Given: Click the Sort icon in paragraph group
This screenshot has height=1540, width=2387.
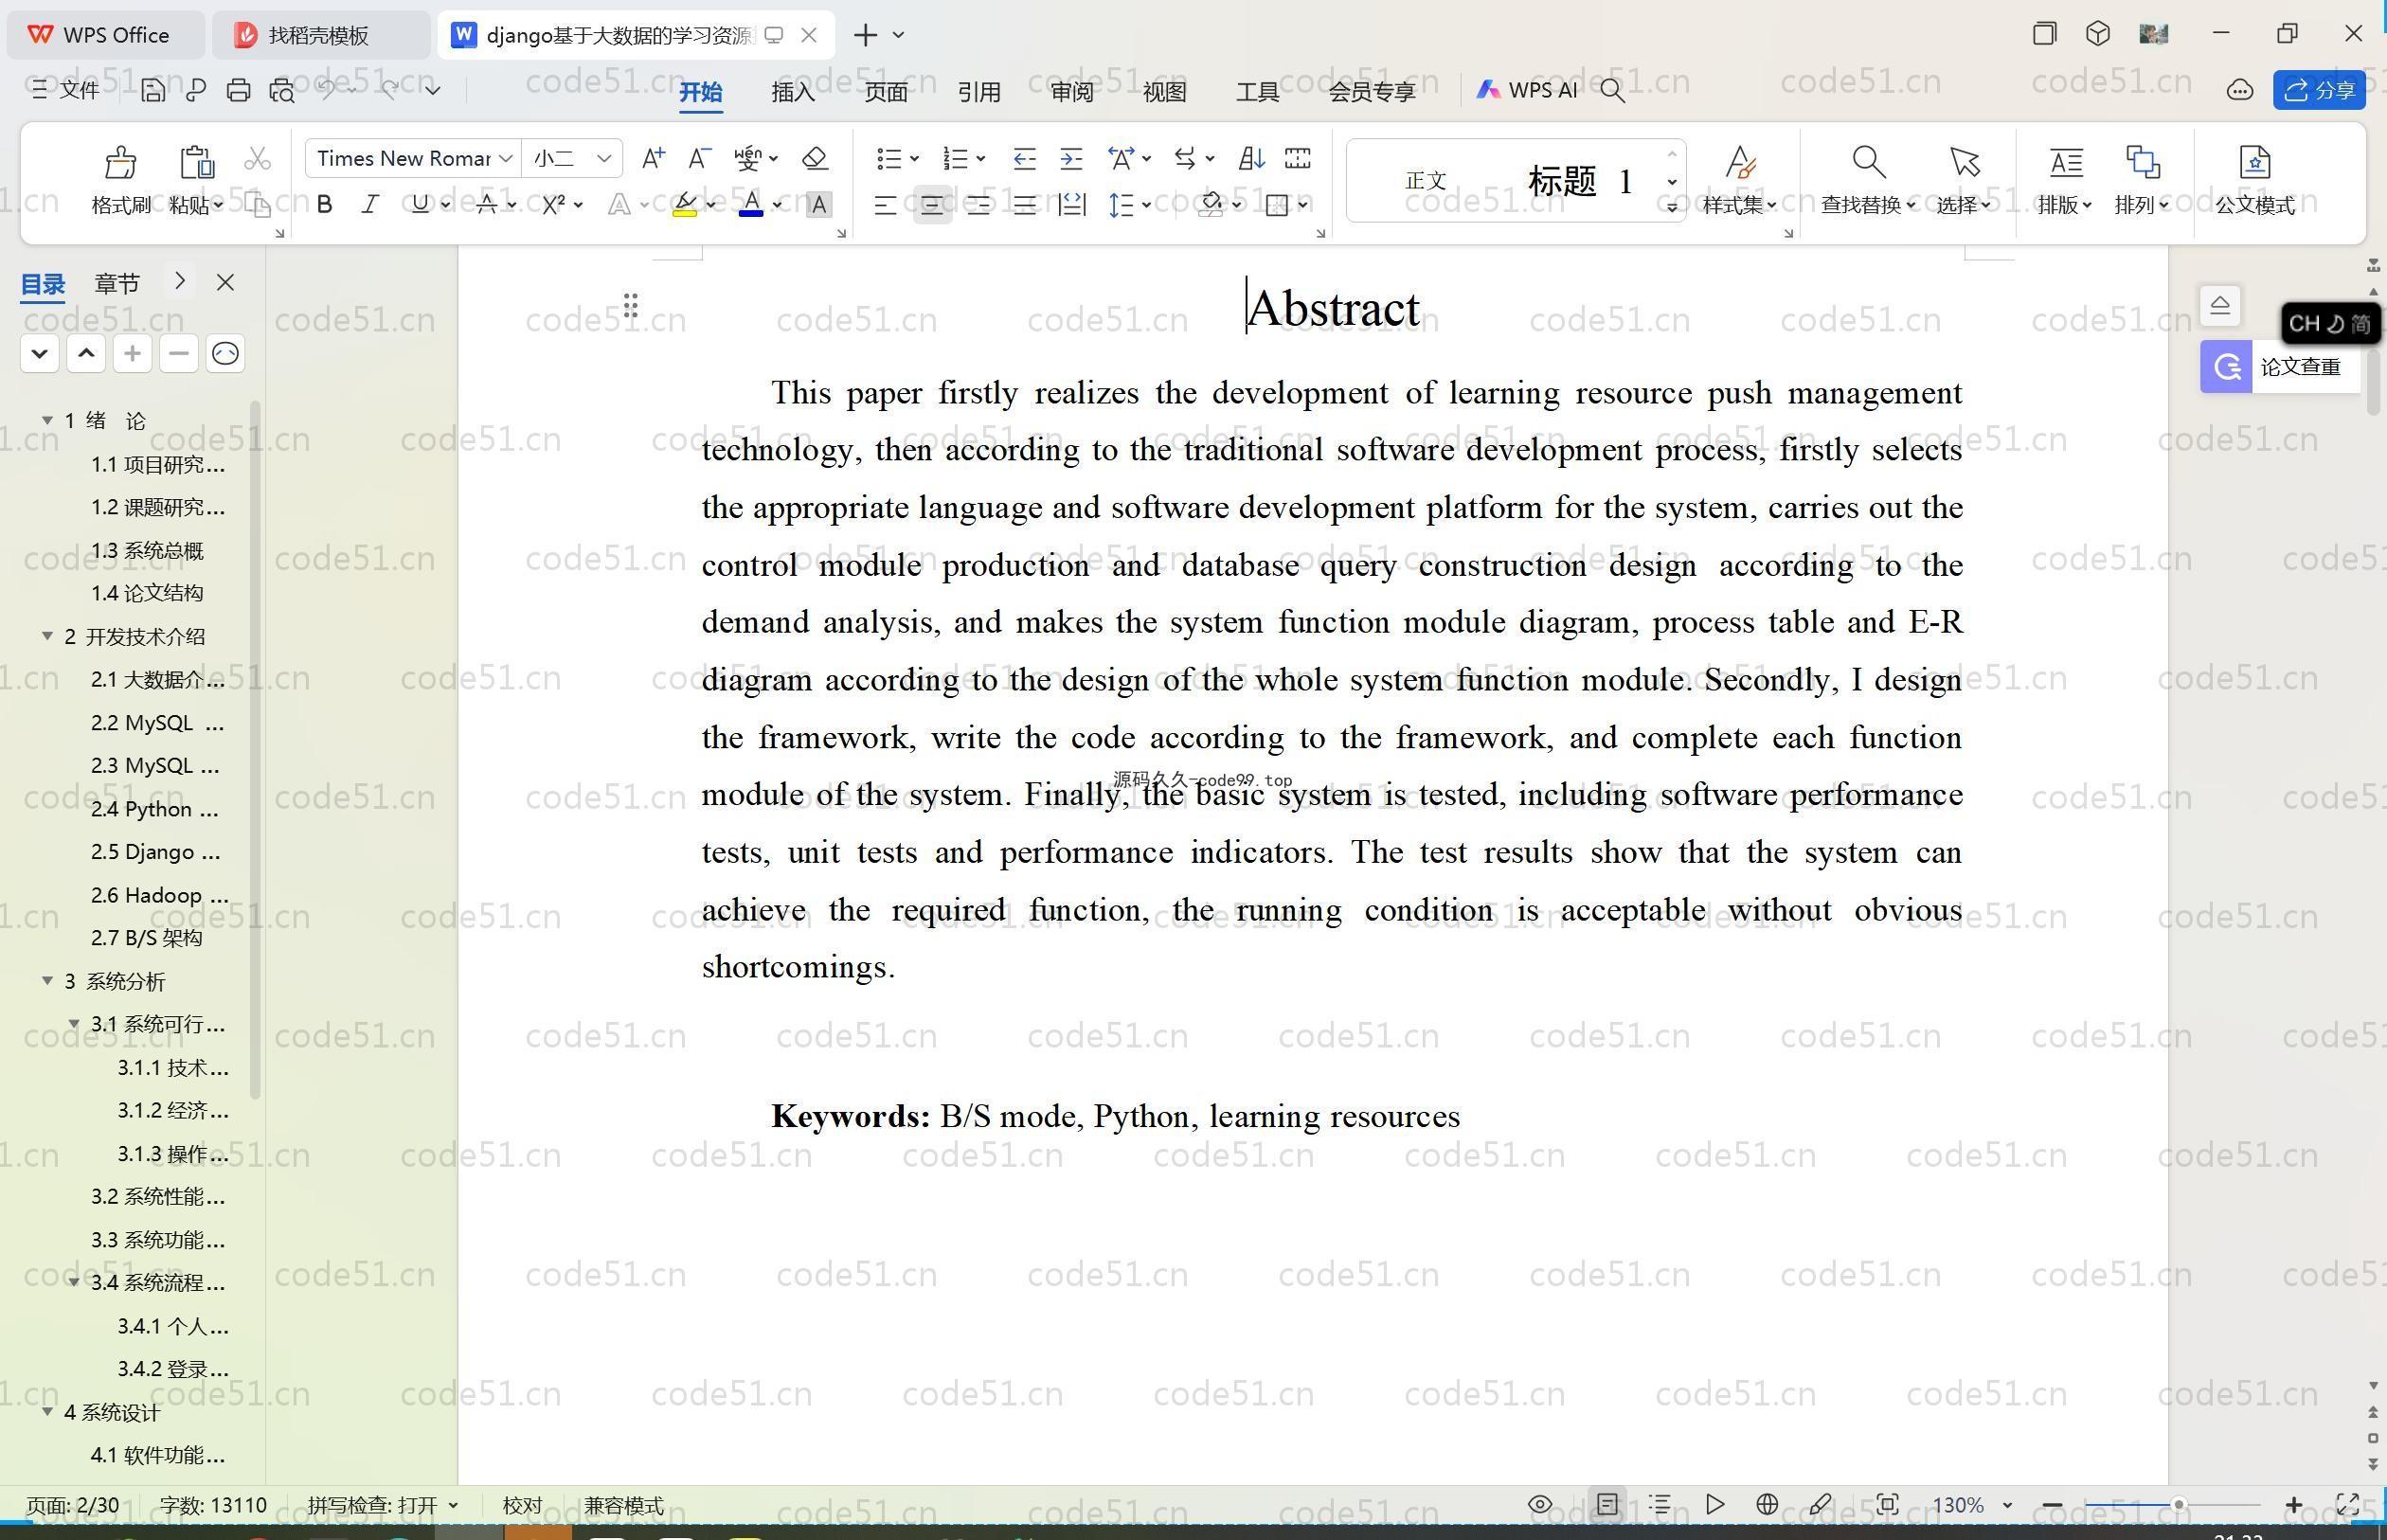Looking at the screenshot, I should (1251, 158).
